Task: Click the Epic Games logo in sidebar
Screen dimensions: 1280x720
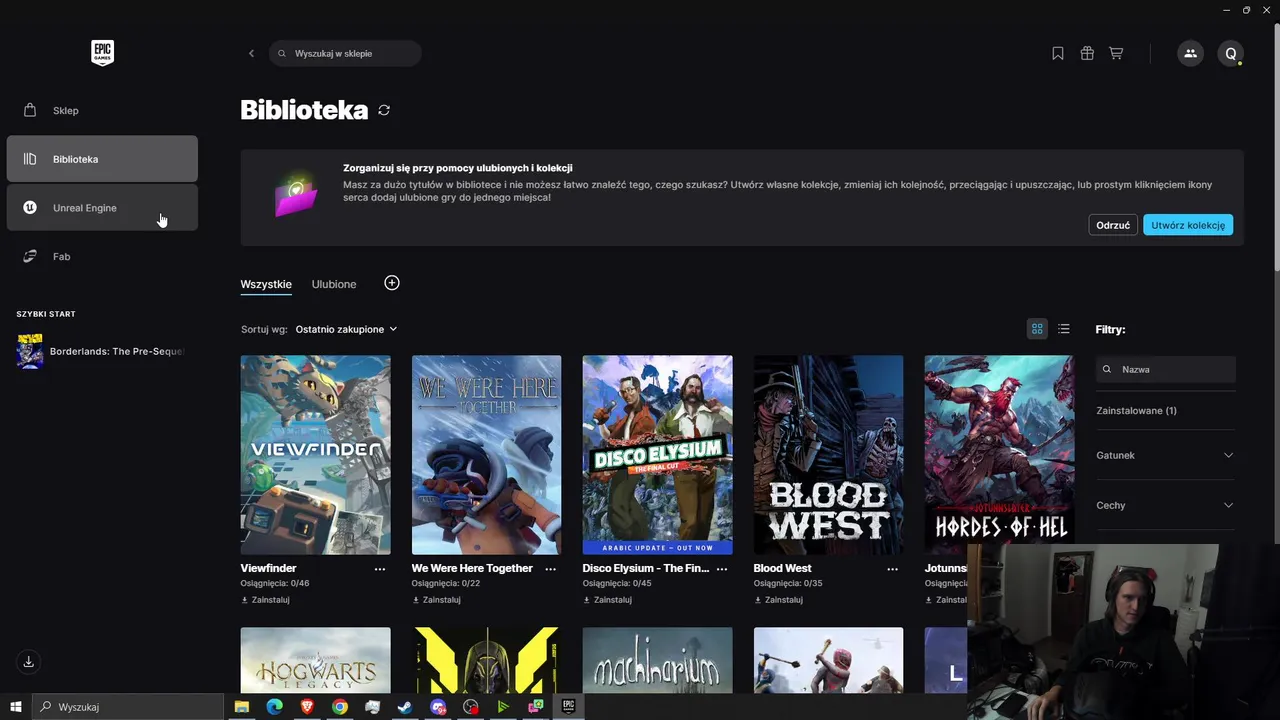Action: (102, 53)
